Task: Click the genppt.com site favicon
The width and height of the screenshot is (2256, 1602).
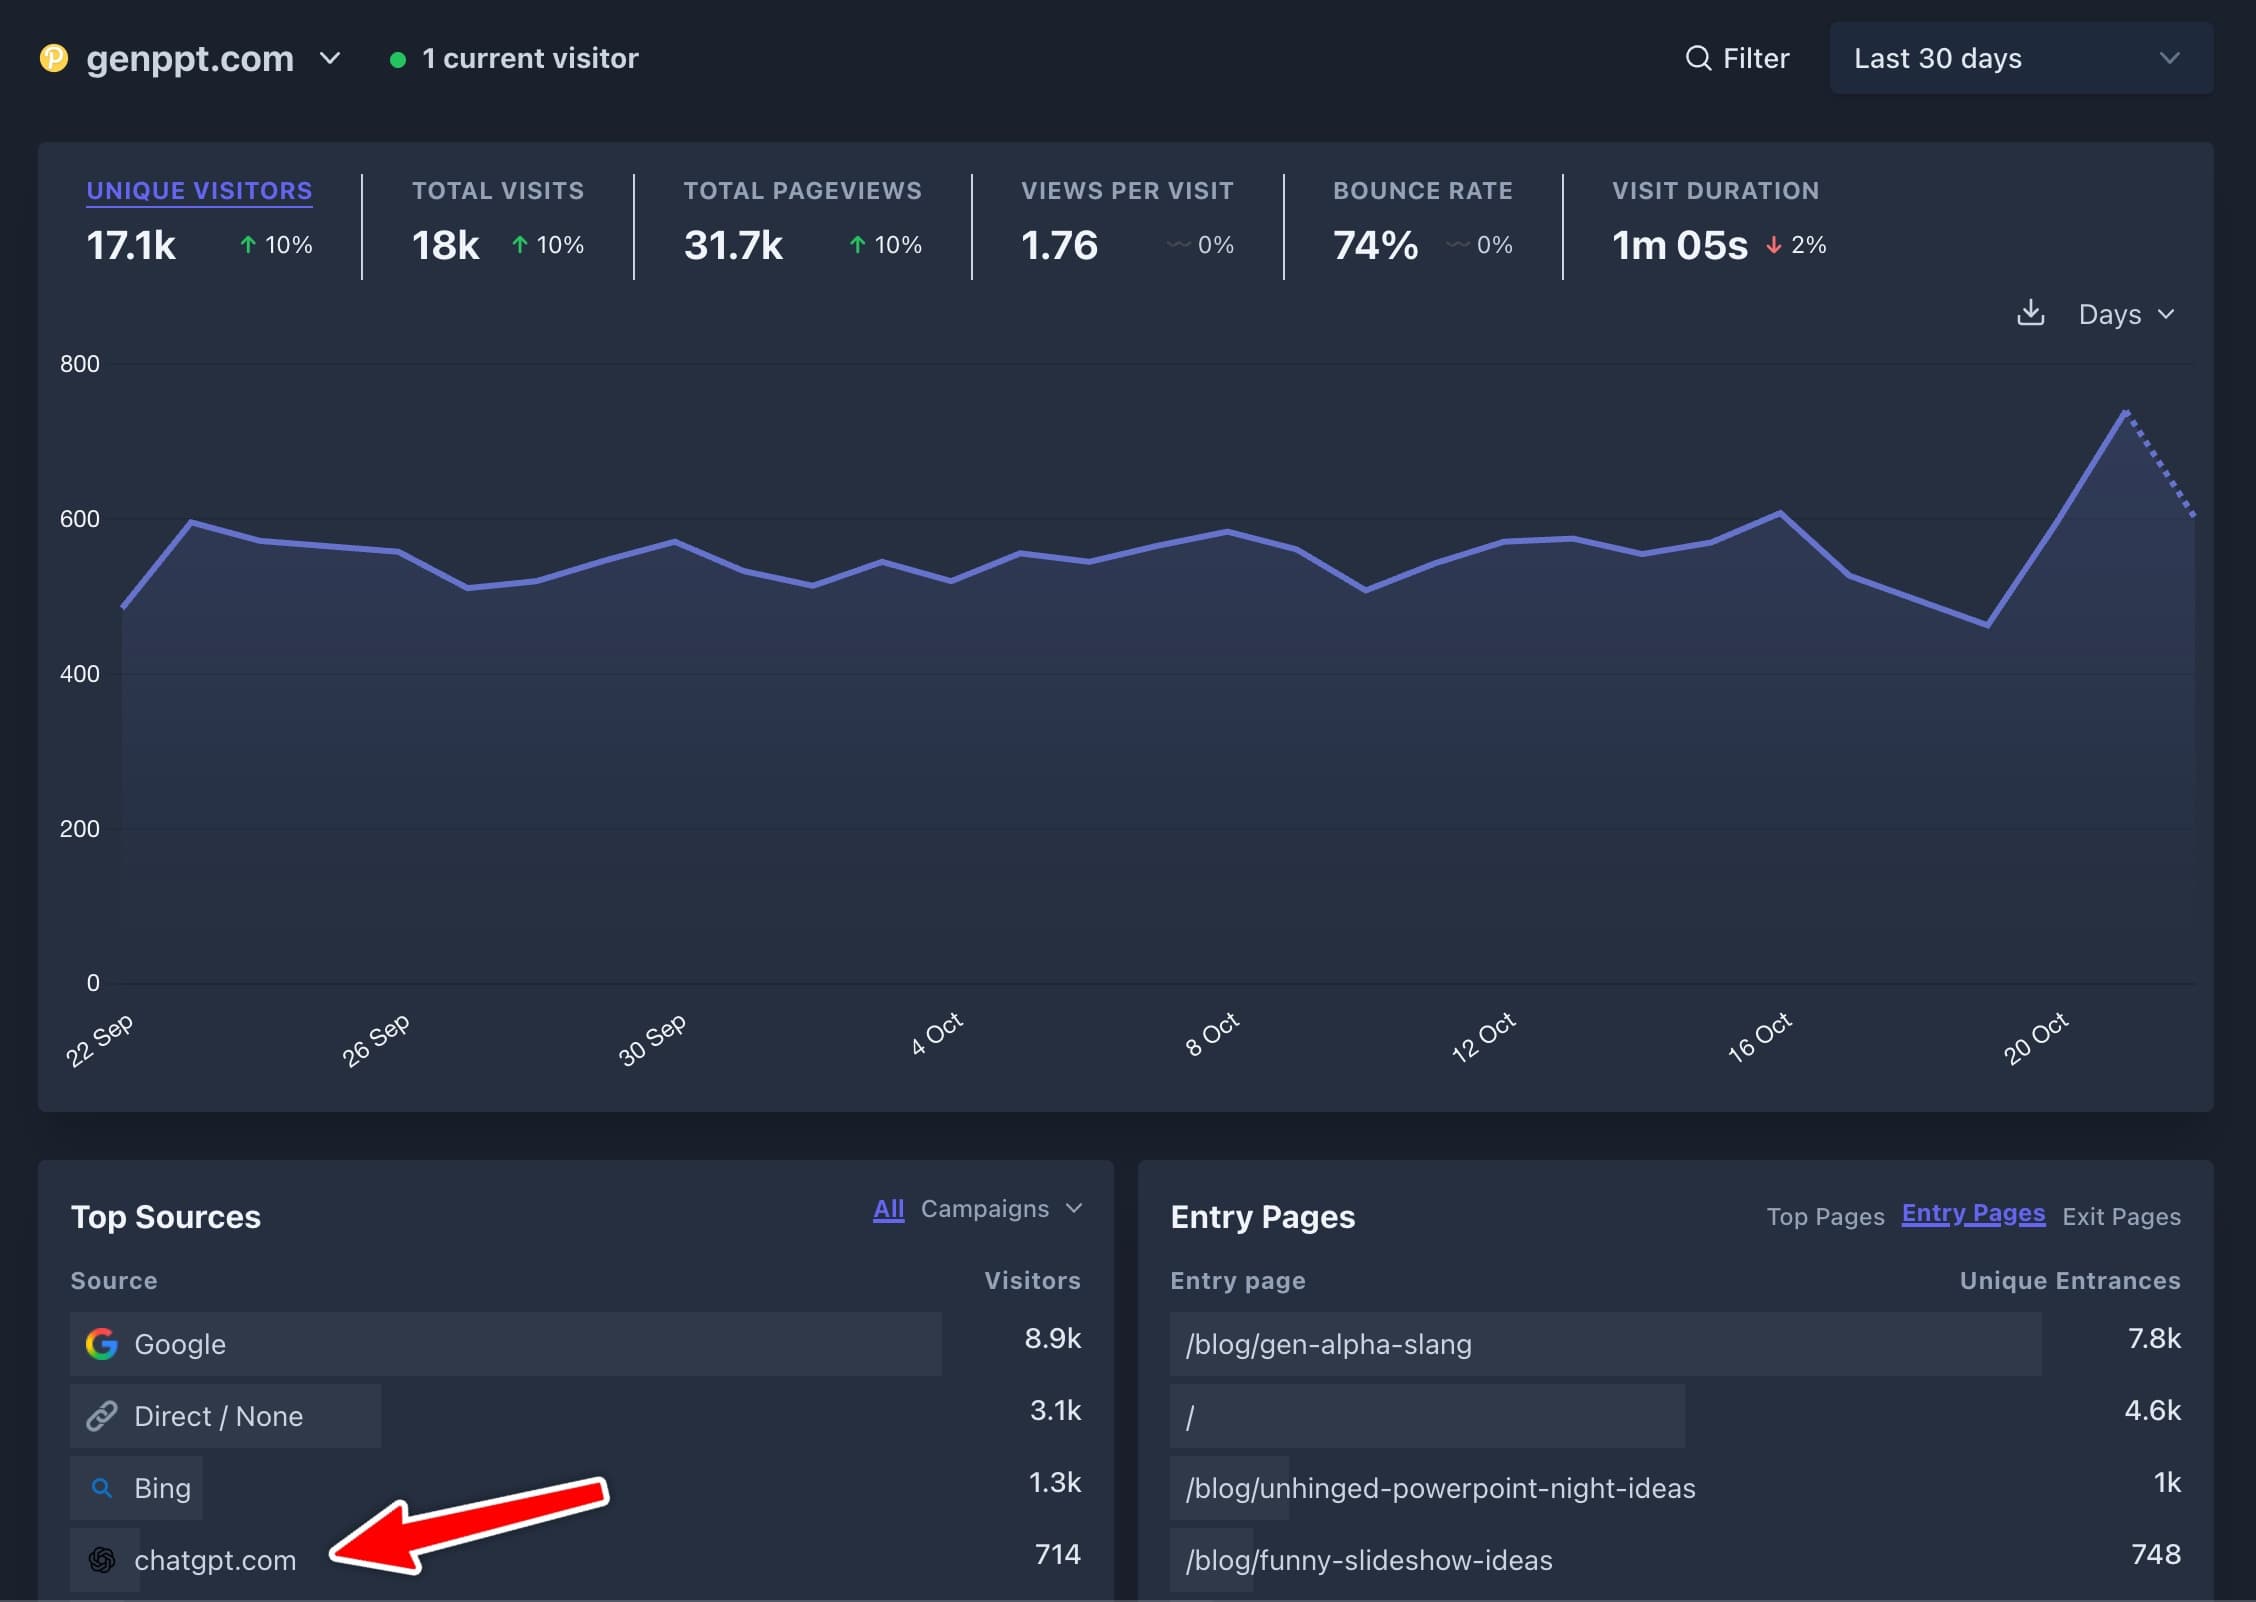Action: (54, 58)
